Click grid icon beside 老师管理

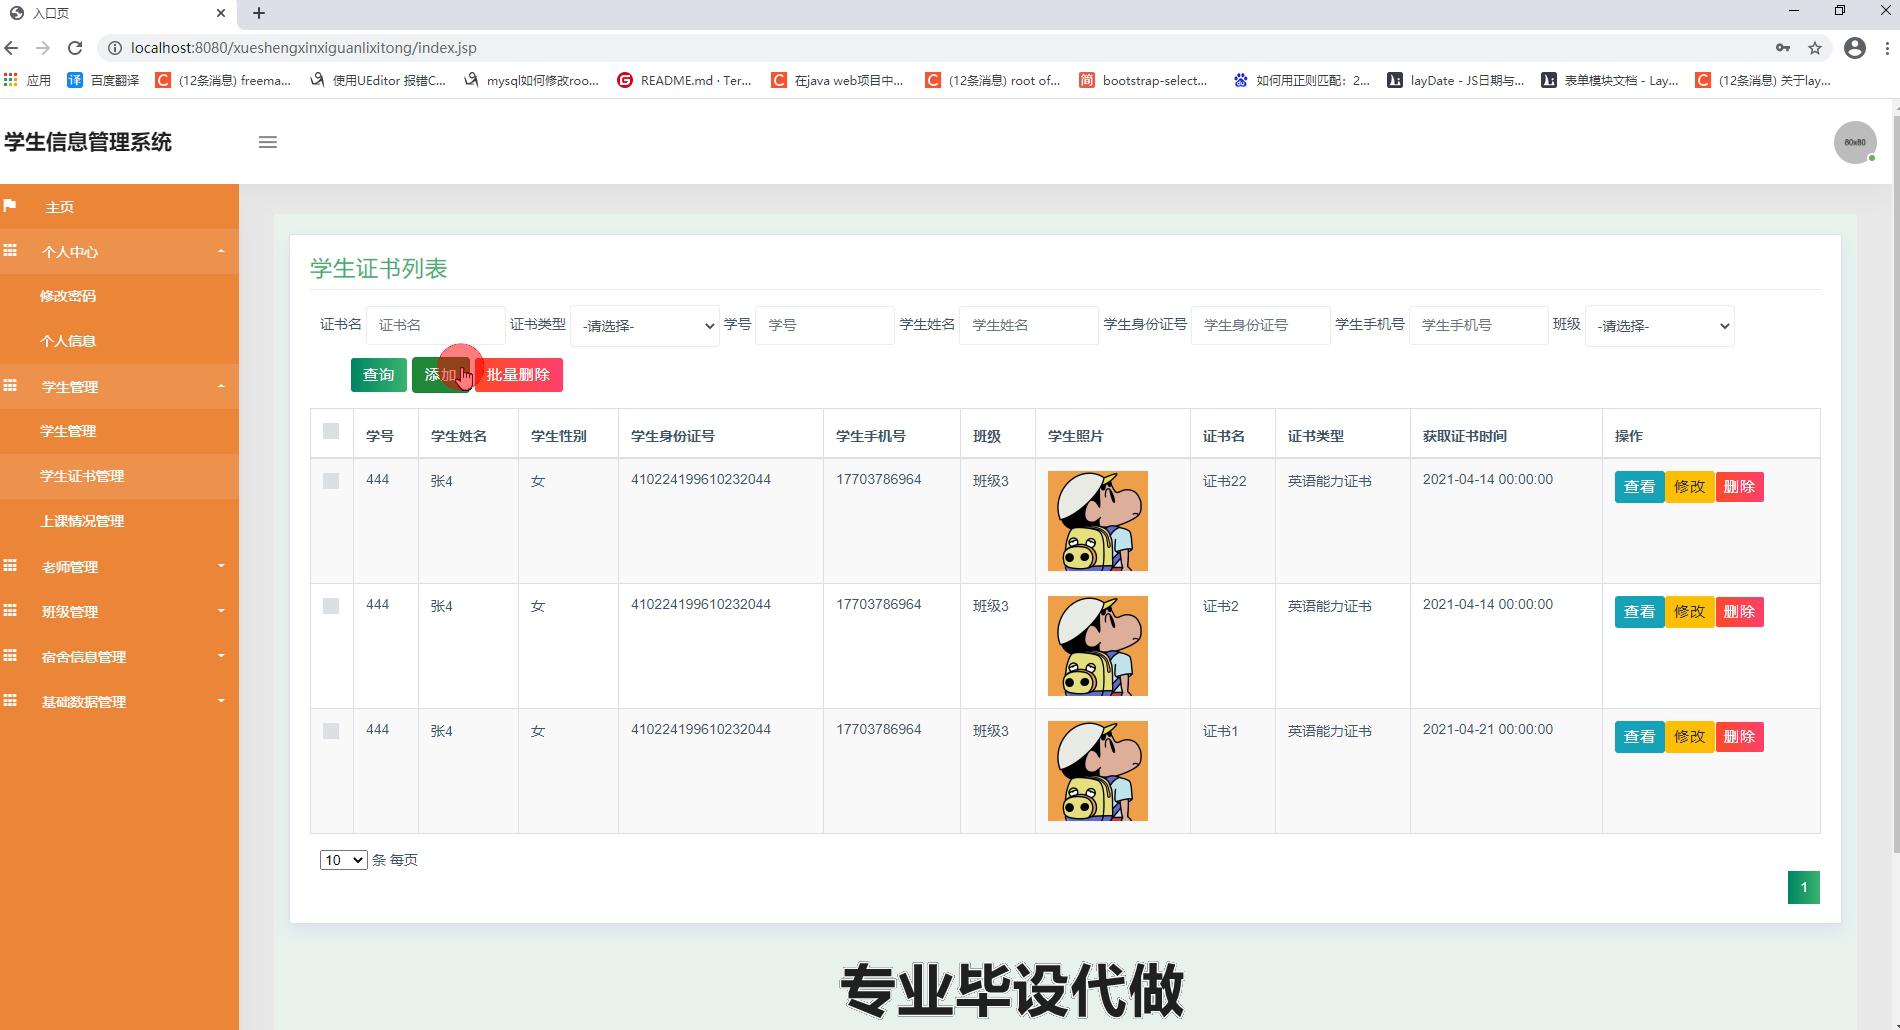(x=10, y=566)
